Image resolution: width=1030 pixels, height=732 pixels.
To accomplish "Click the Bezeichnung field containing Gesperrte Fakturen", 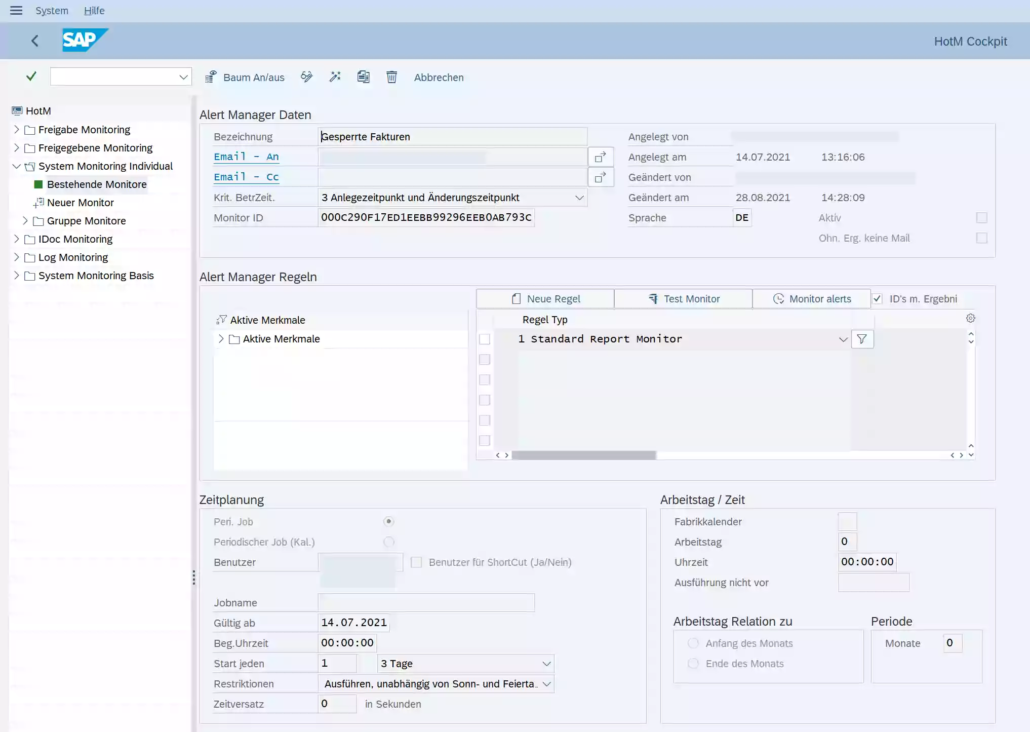I will [x=450, y=136].
